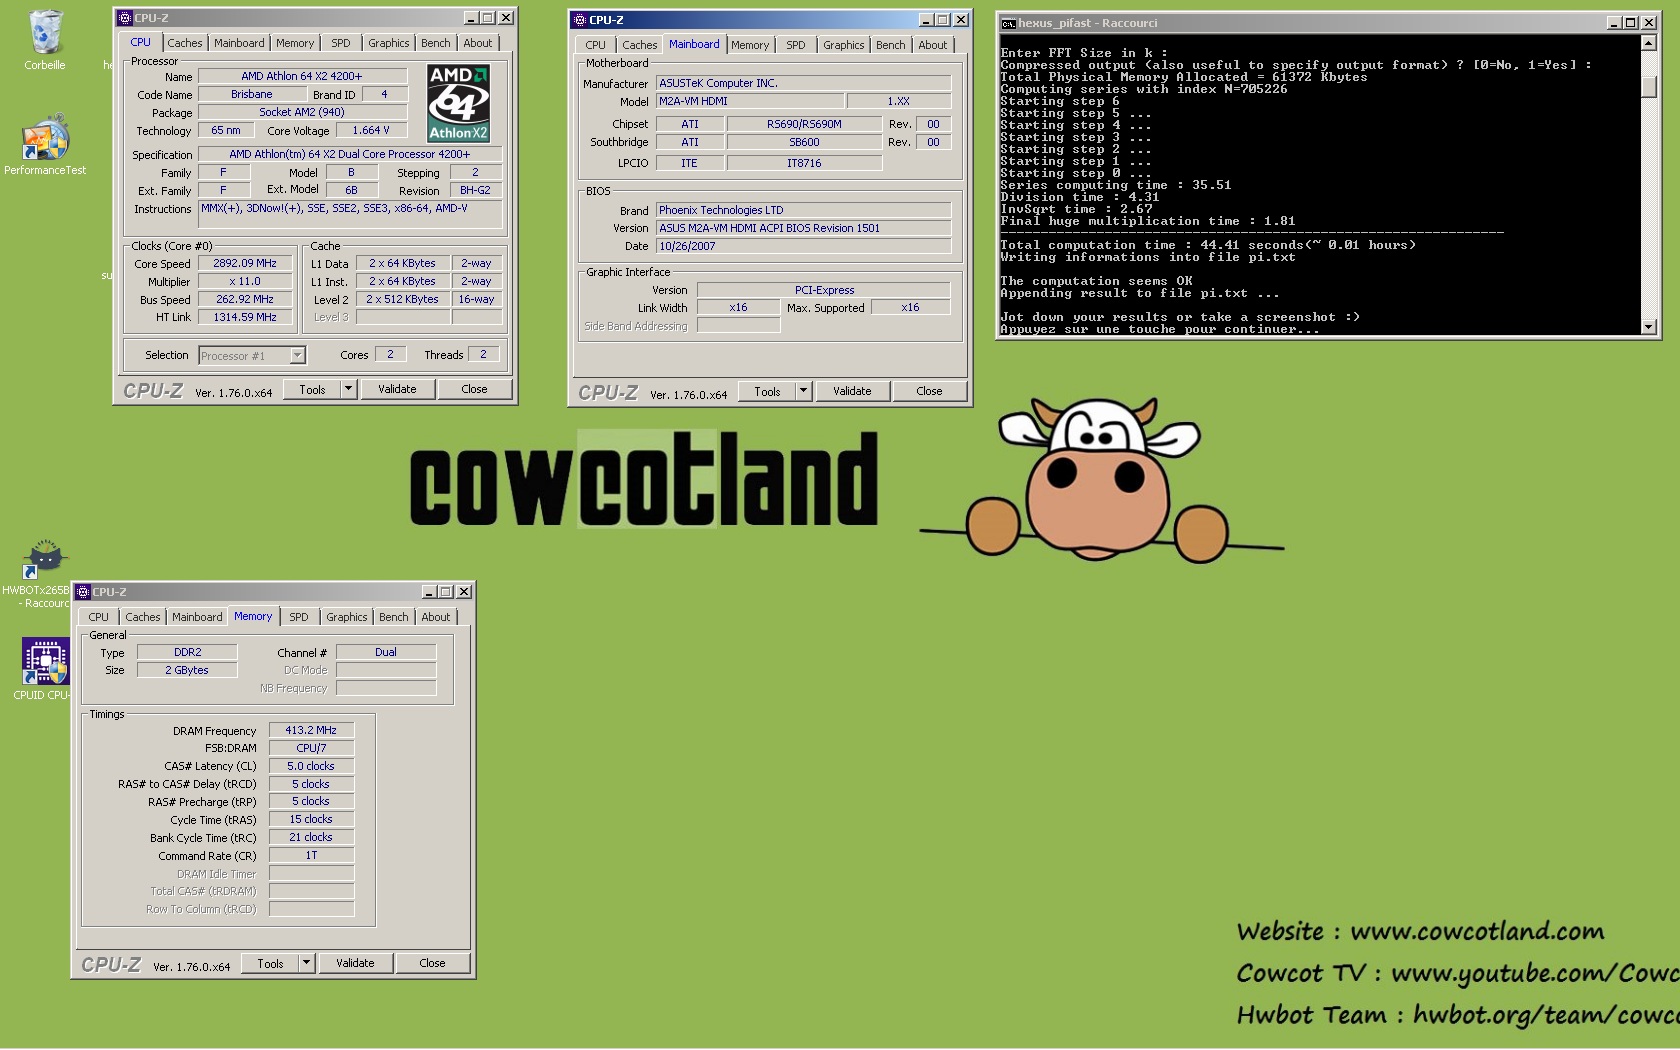Switch to Caches tab in the CPU window
This screenshot has height=1050, width=1680.
tap(185, 43)
